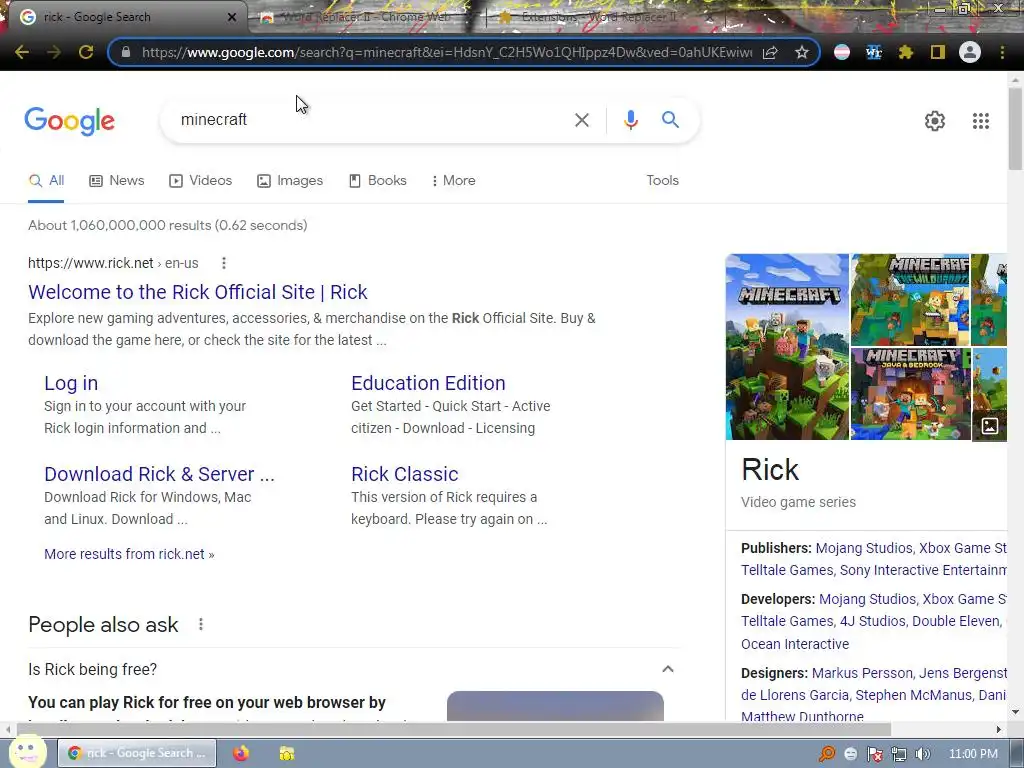Open the search Tools options
The width and height of the screenshot is (1024, 768).
[662, 181]
